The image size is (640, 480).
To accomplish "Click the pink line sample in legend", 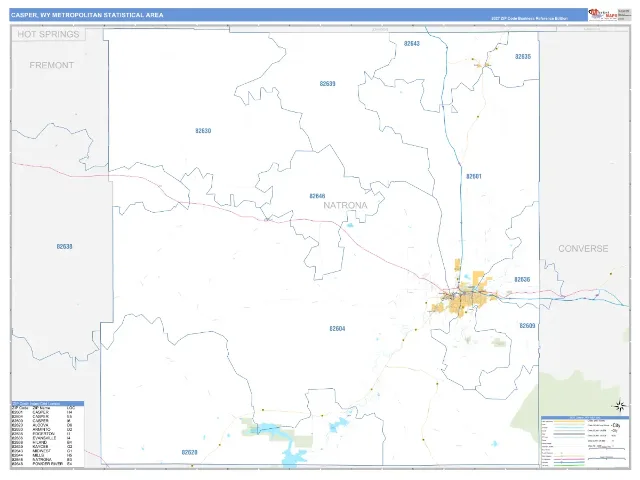I will click(569, 459).
